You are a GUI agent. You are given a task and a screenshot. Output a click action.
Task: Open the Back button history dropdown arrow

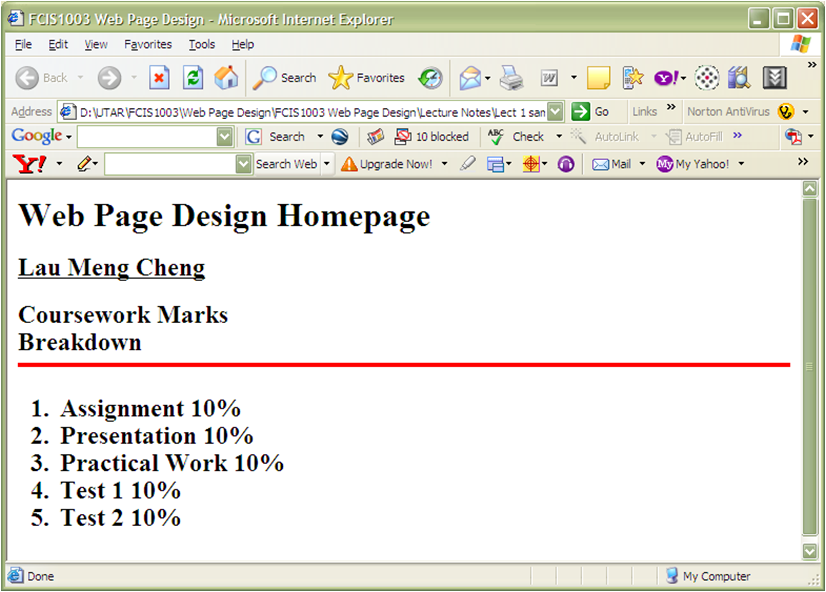pyautogui.click(x=81, y=78)
